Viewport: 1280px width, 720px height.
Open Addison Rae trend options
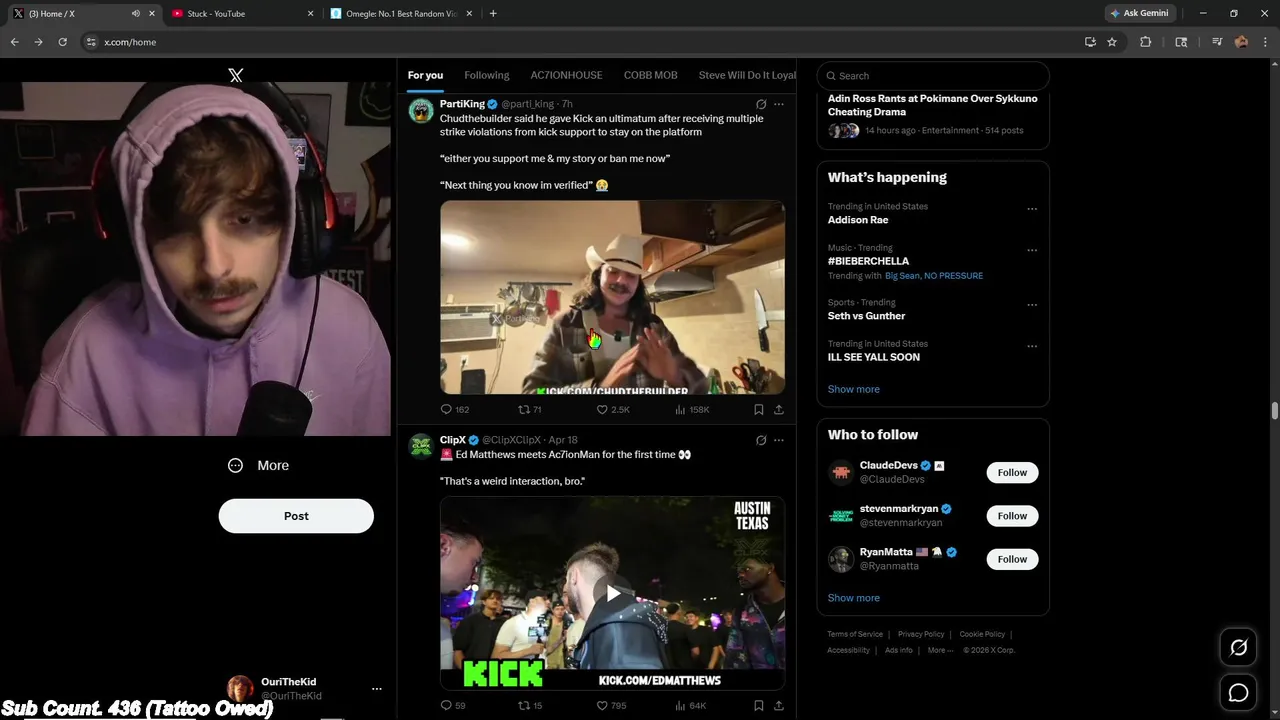1032,209
